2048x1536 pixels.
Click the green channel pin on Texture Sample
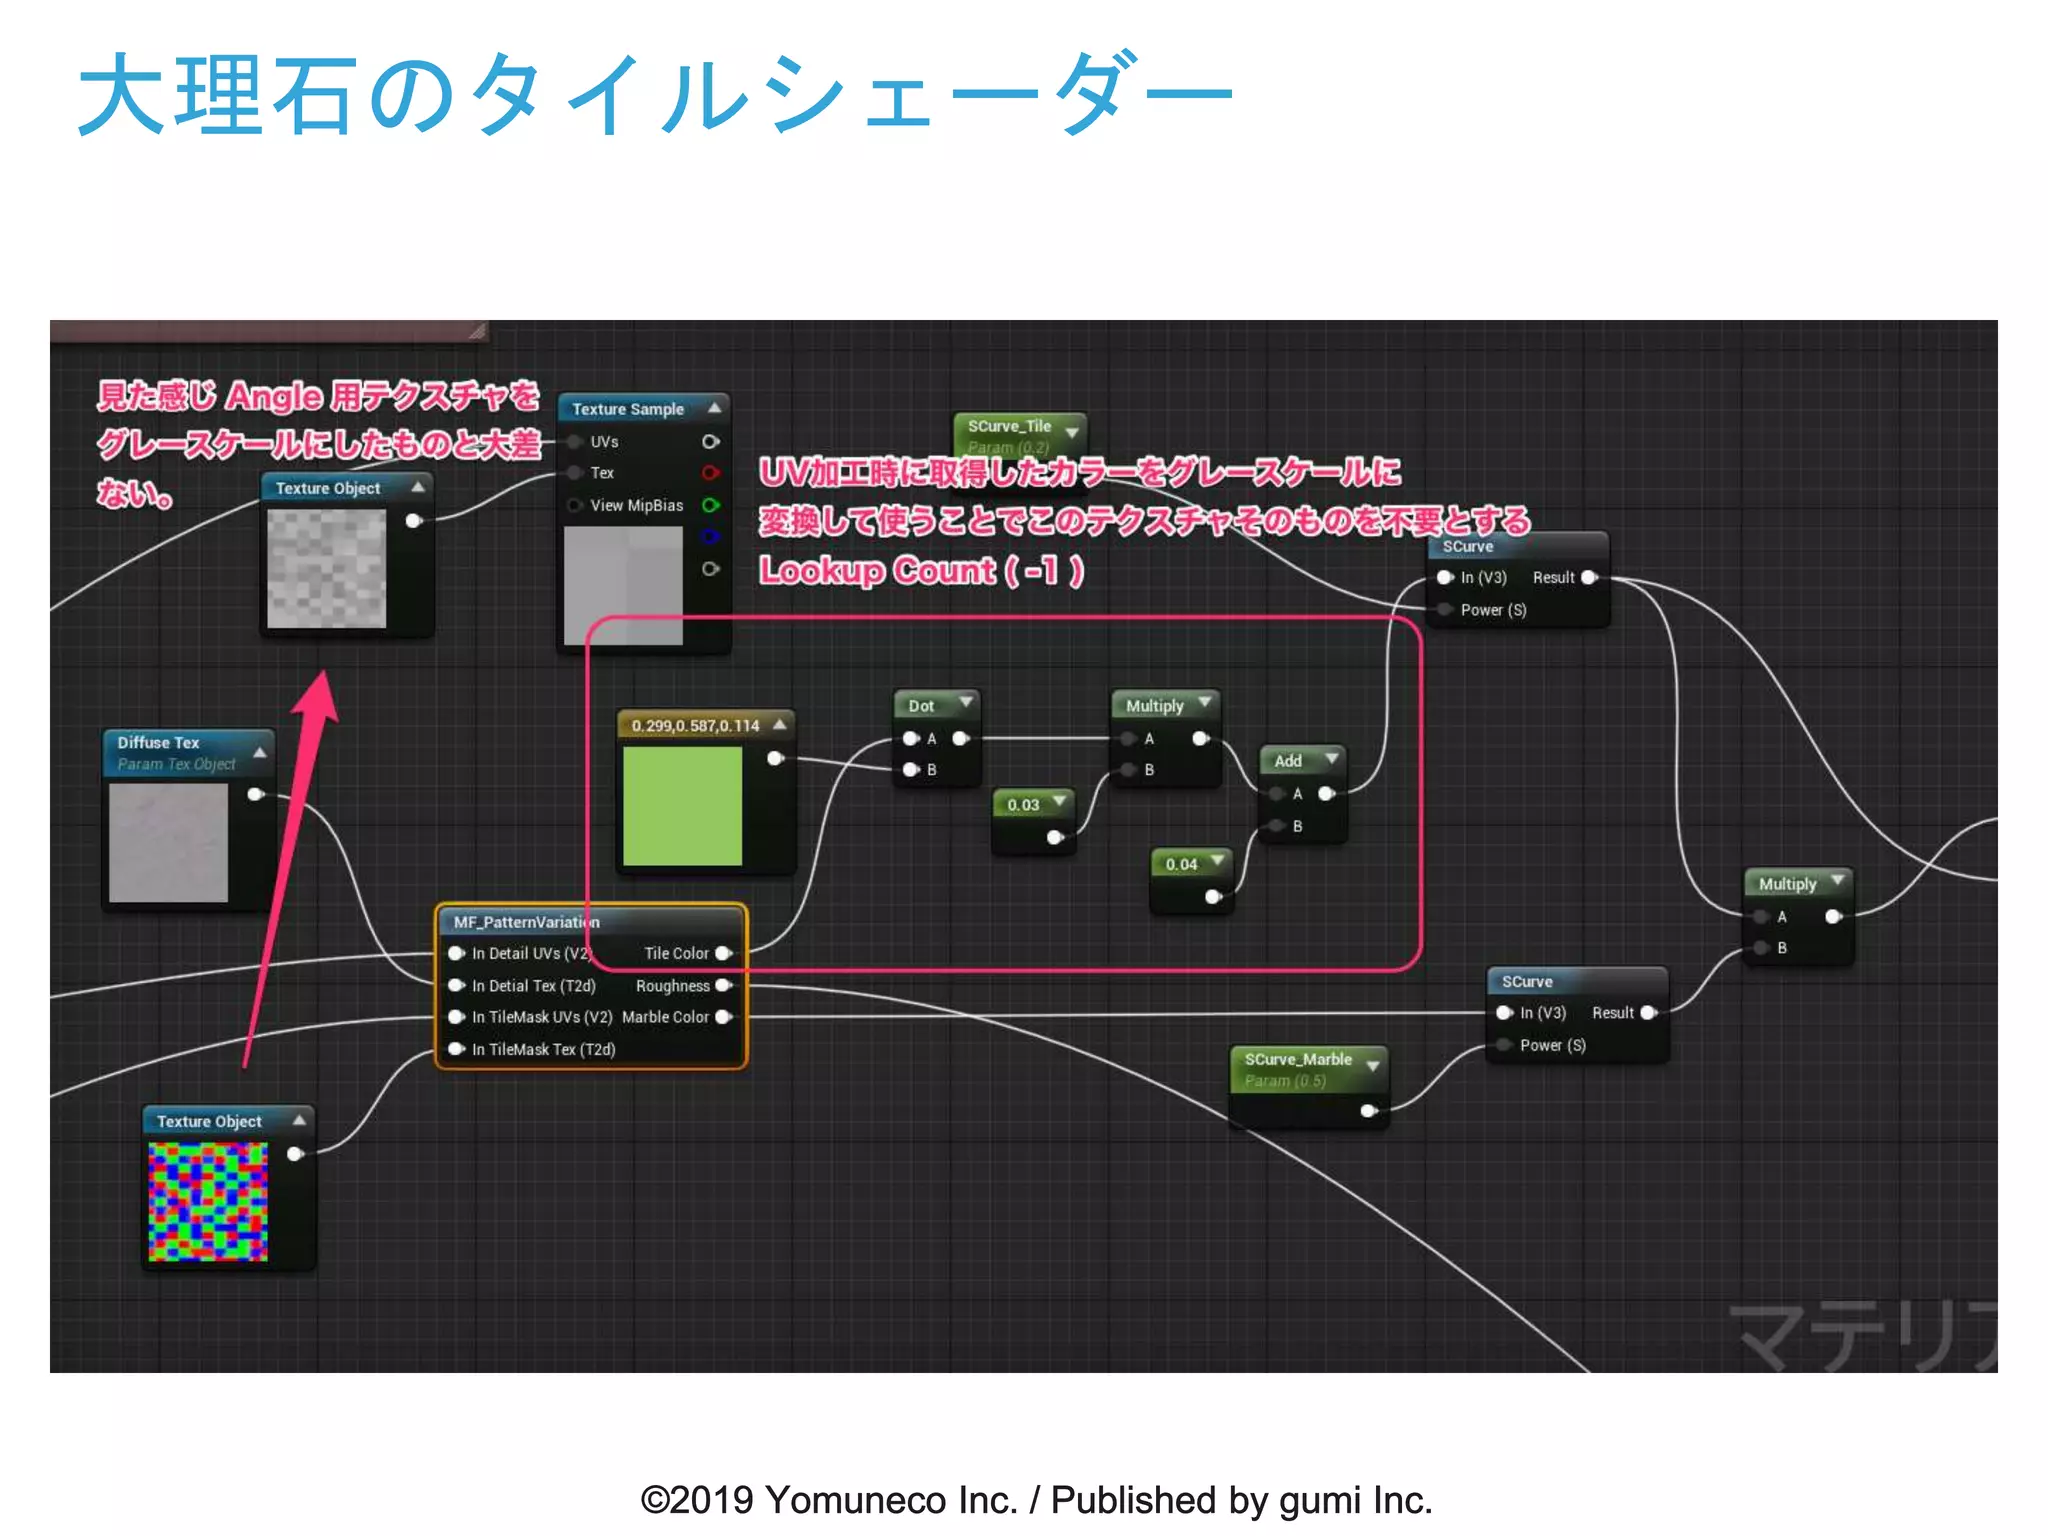pyautogui.click(x=710, y=505)
